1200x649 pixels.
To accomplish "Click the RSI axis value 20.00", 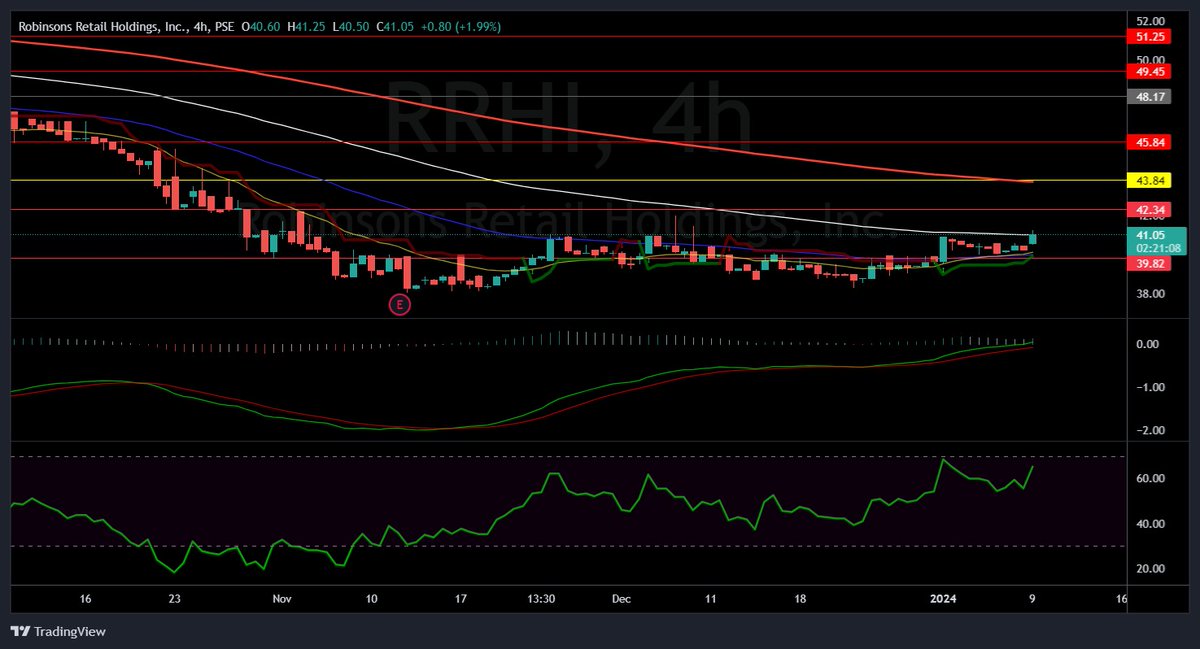I will pos(1151,568).
